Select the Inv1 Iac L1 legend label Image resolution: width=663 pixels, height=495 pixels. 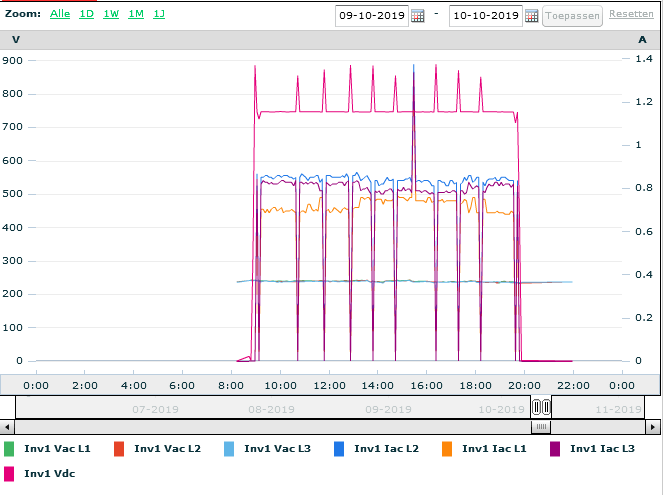tap(494, 449)
